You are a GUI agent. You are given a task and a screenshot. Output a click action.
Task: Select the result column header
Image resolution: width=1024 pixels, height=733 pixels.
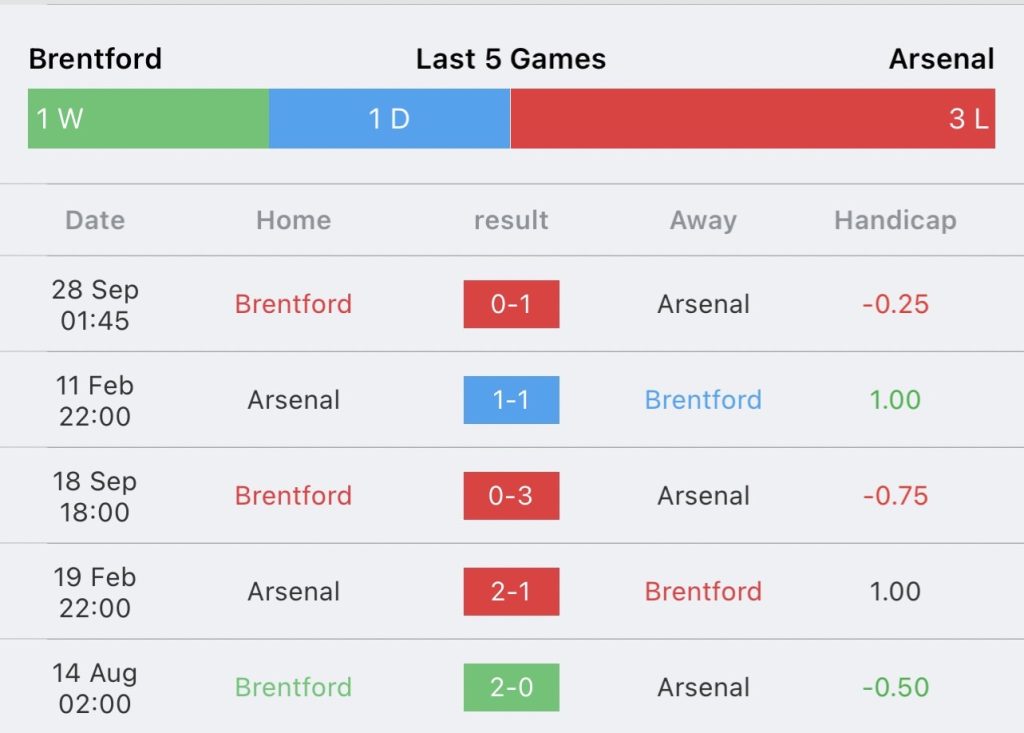pyautogui.click(x=511, y=220)
